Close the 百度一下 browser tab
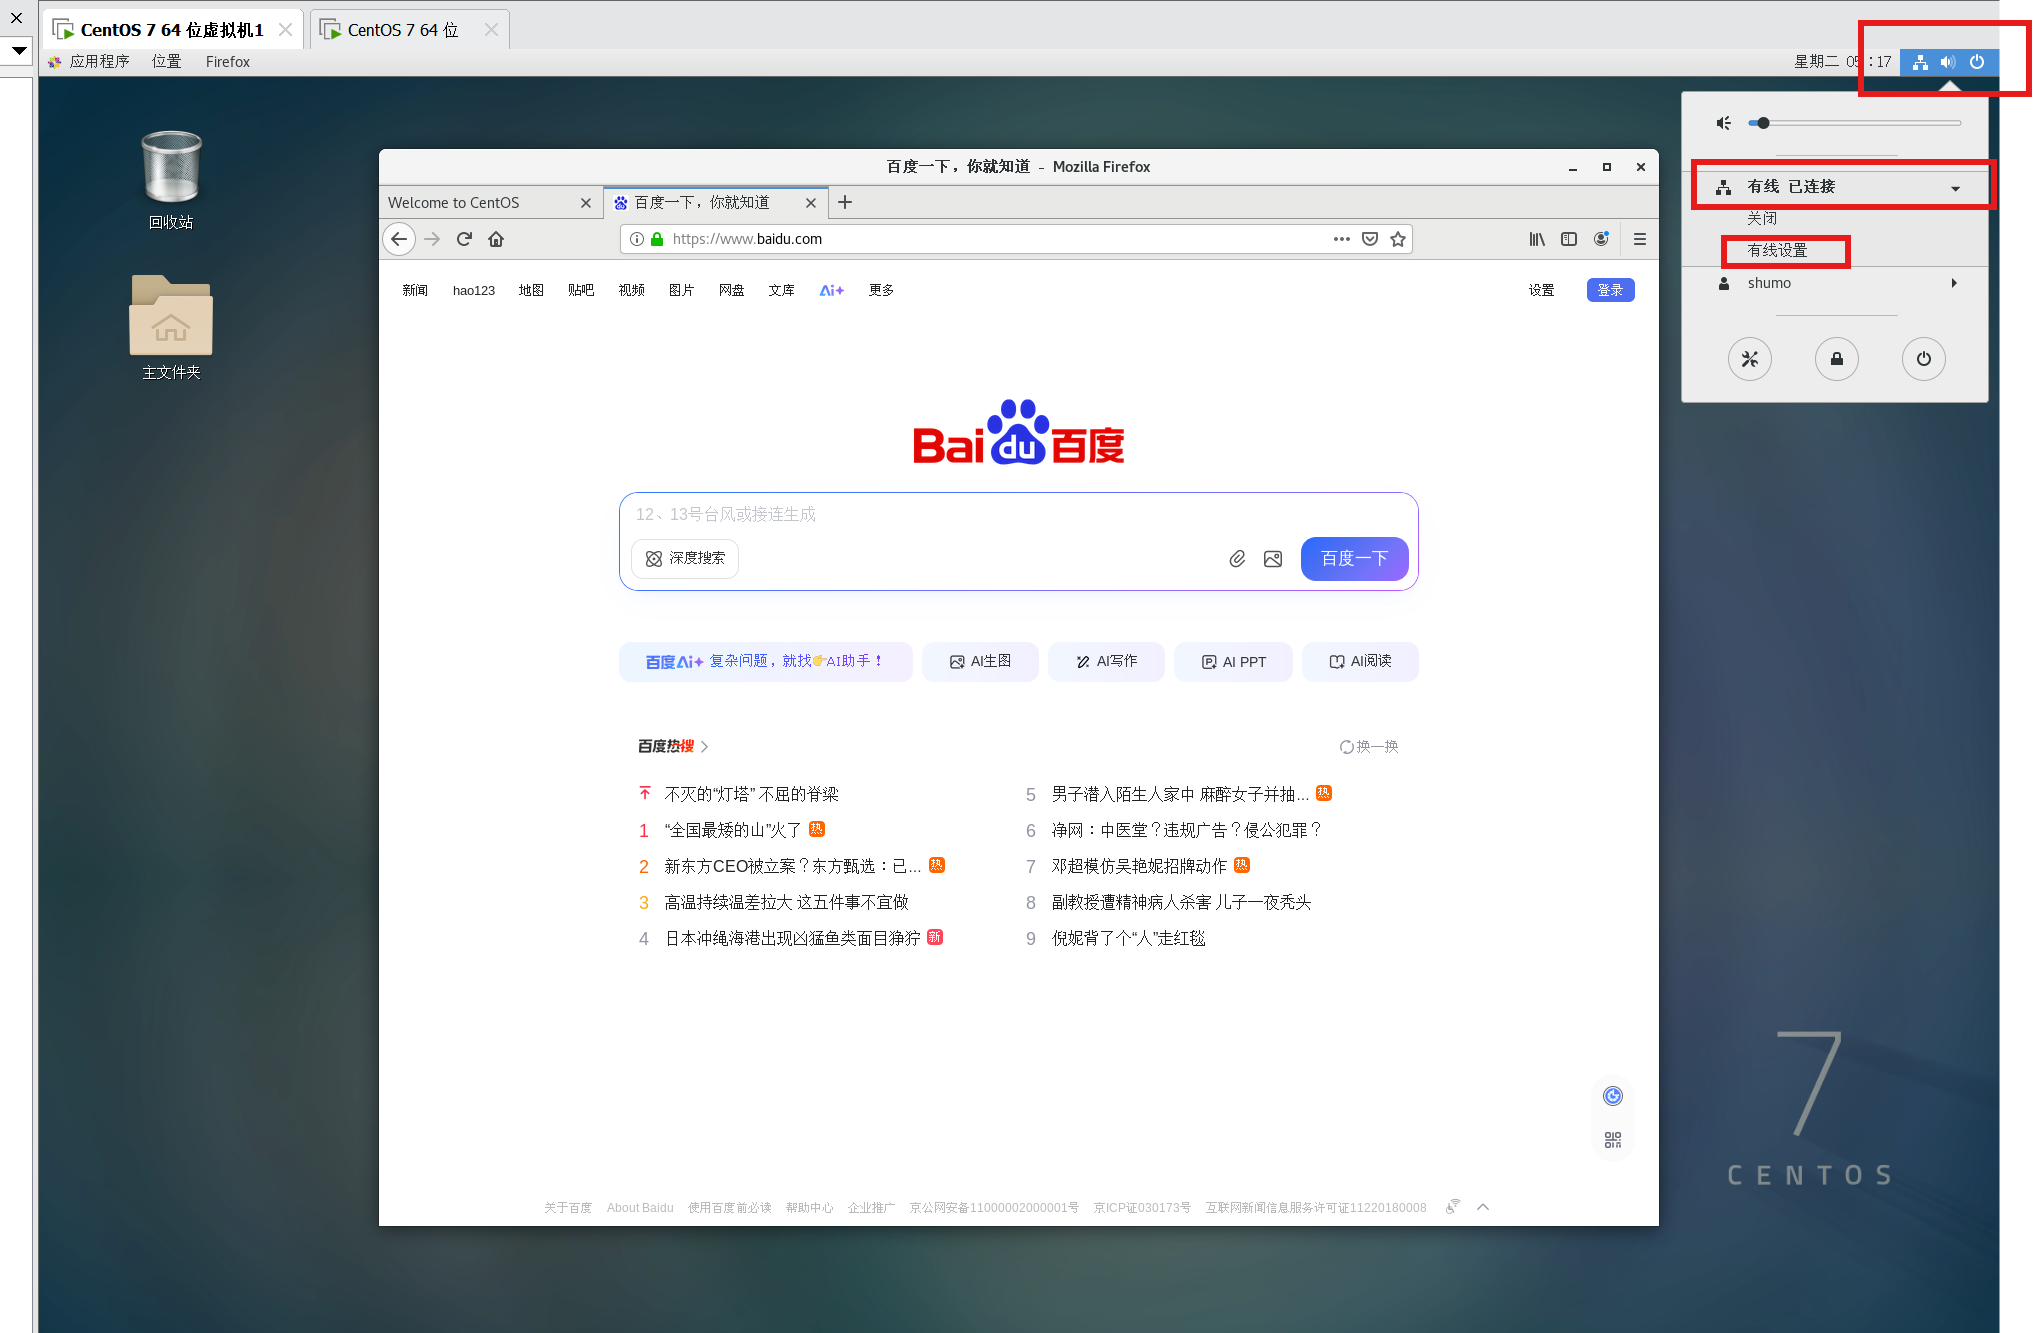 click(811, 203)
